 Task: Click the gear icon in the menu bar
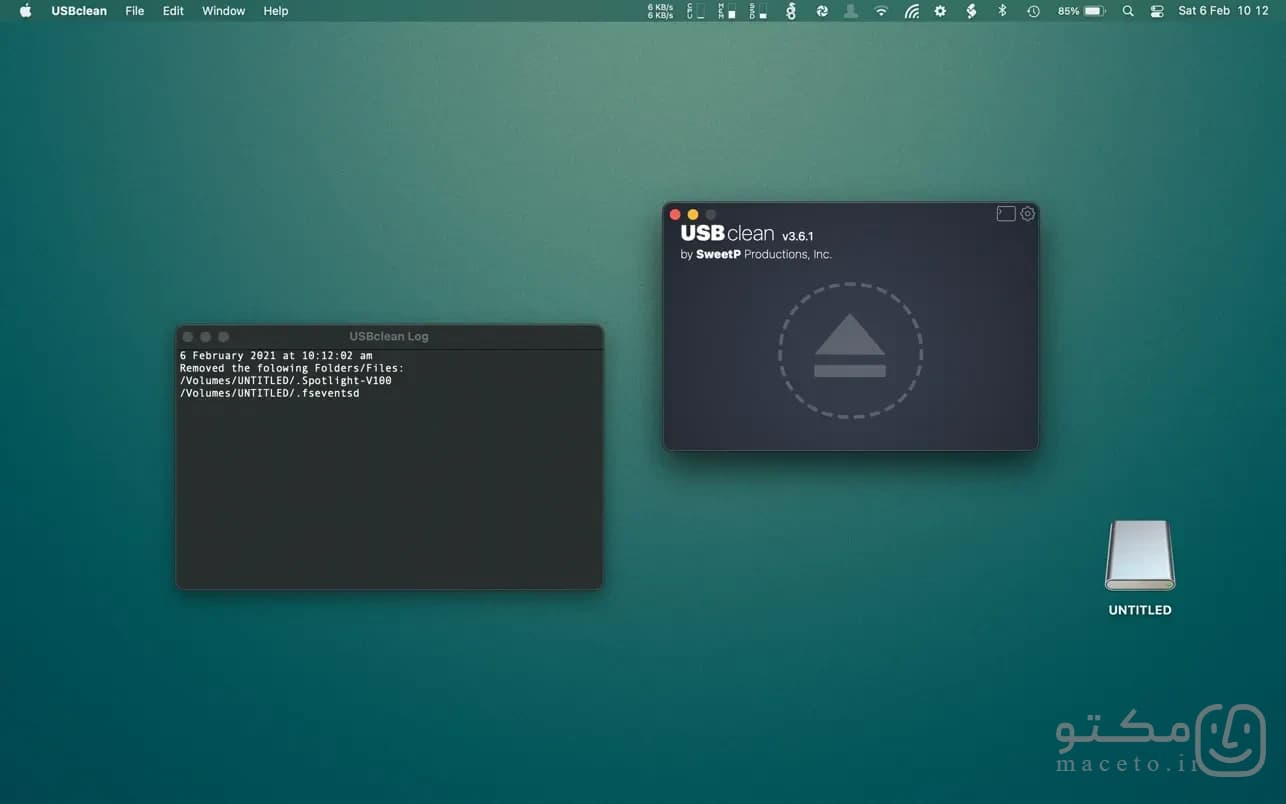point(940,11)
